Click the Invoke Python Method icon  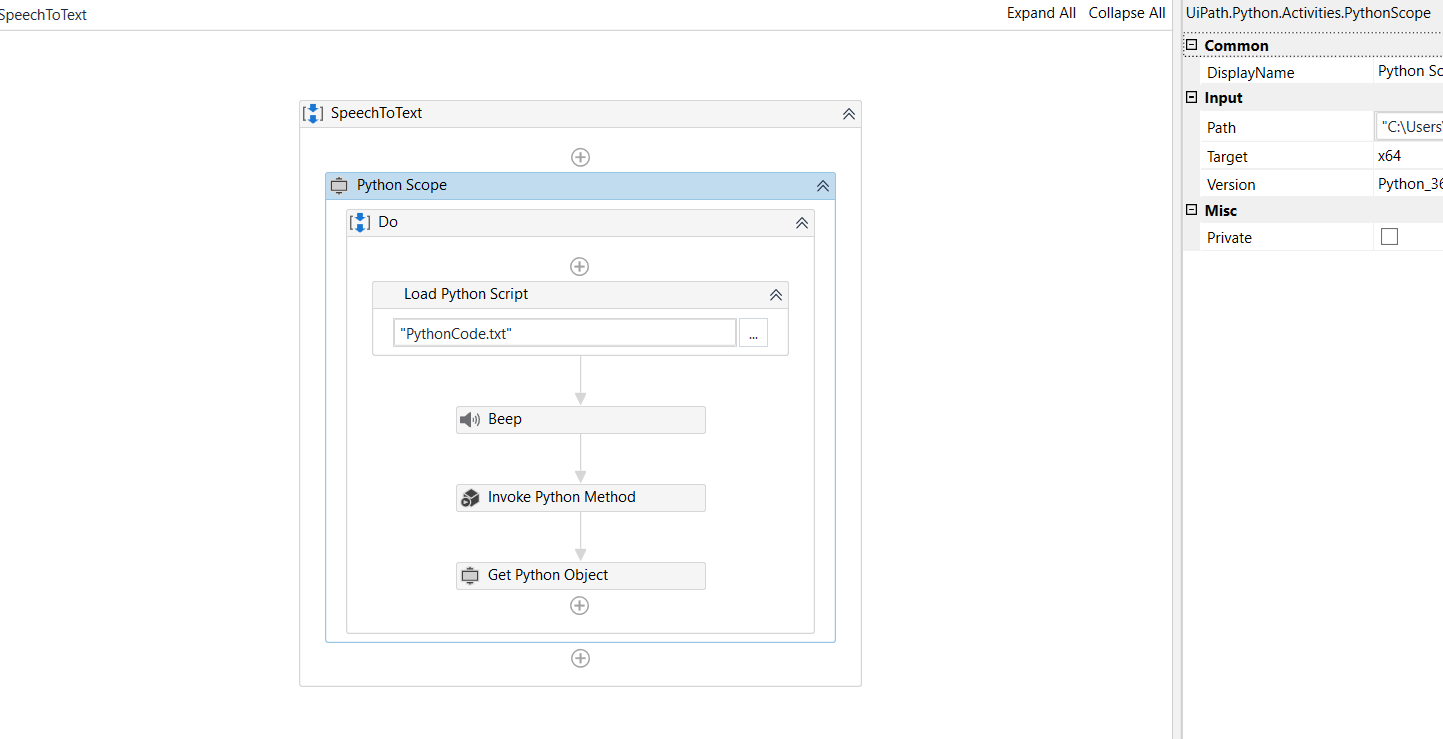(470, 498)
